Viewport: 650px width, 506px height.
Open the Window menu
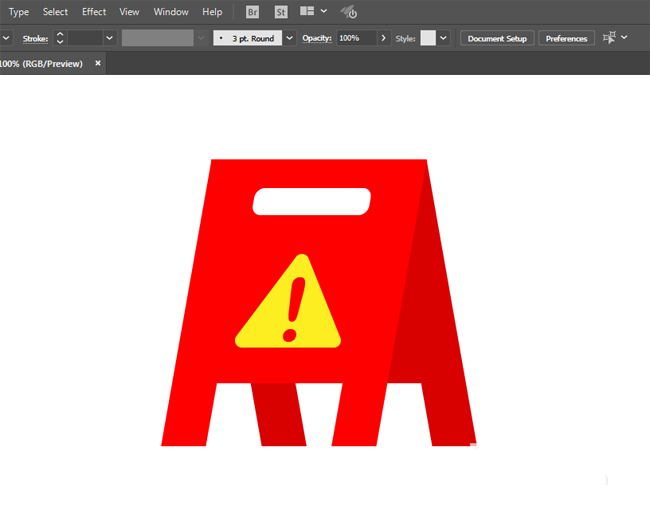171,12
